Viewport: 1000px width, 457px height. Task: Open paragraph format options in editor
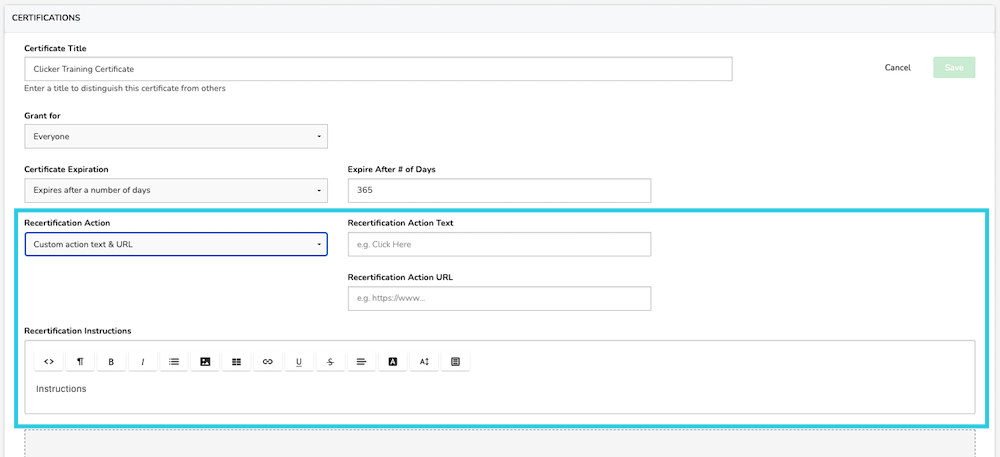pos(80,361)
